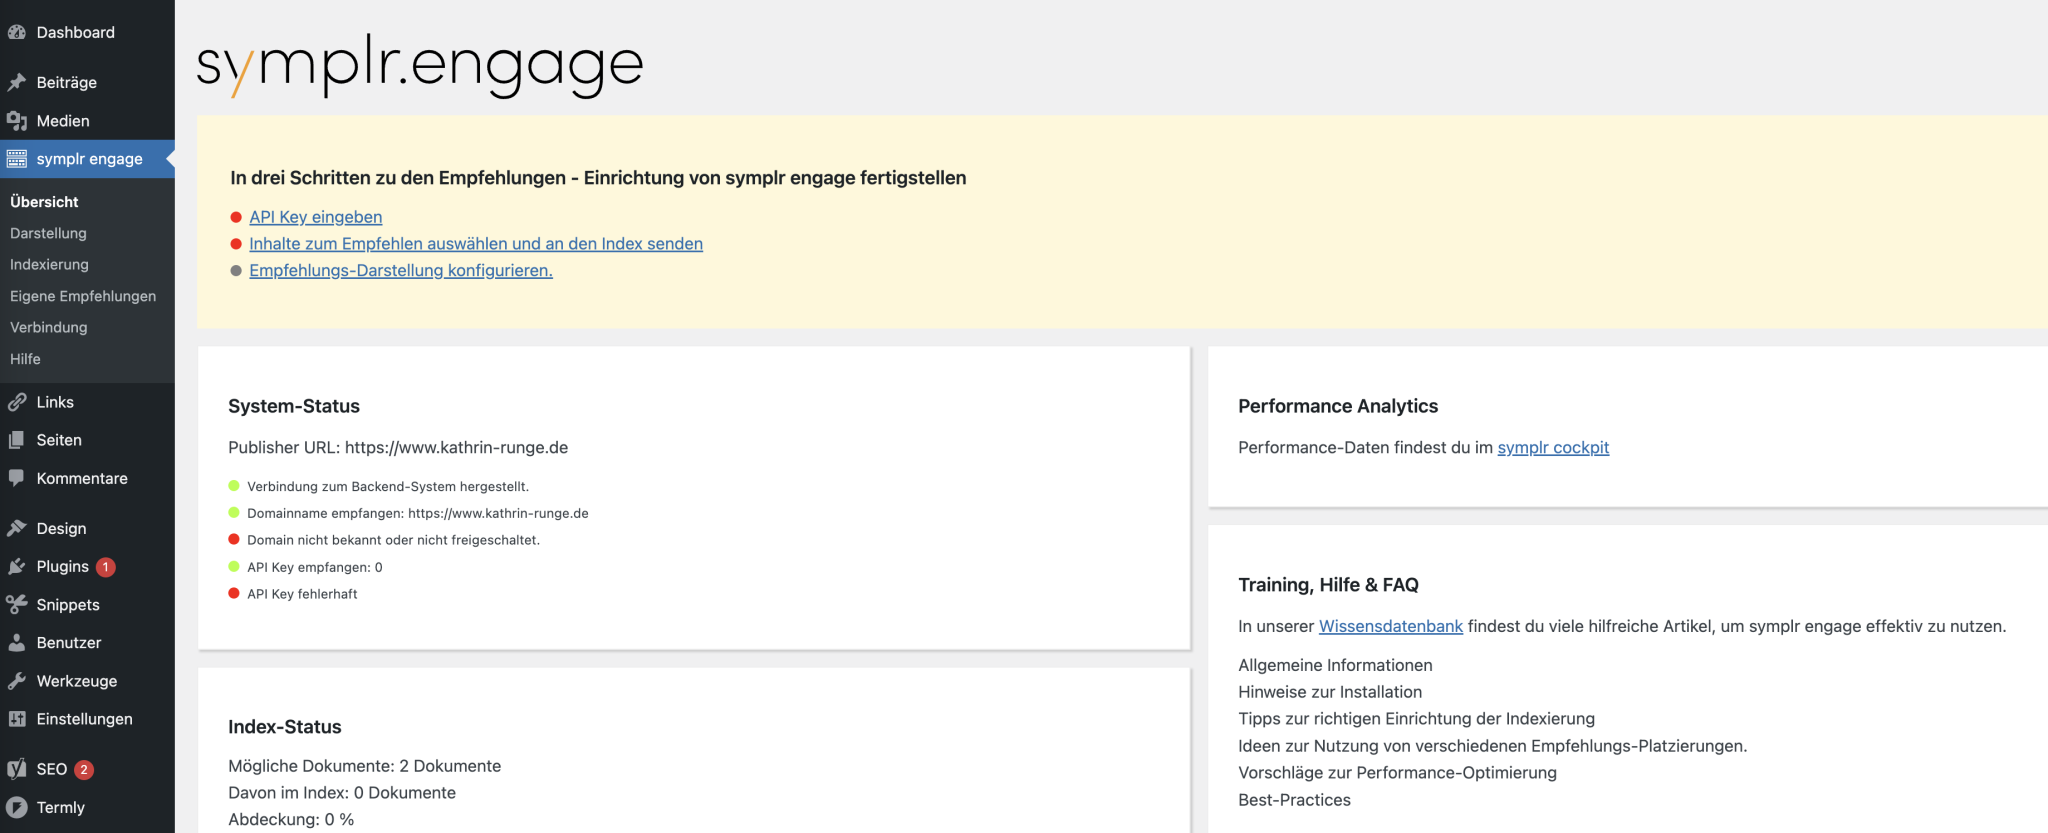Click the symplr engage keyboard icon
The height and width of the screenshot is (833, 2048).
(16, 159)
